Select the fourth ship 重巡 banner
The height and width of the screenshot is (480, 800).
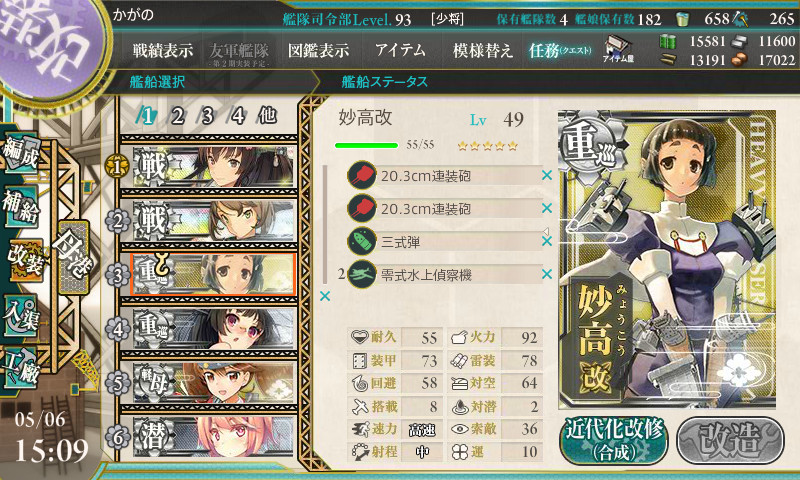pos(213,329)
